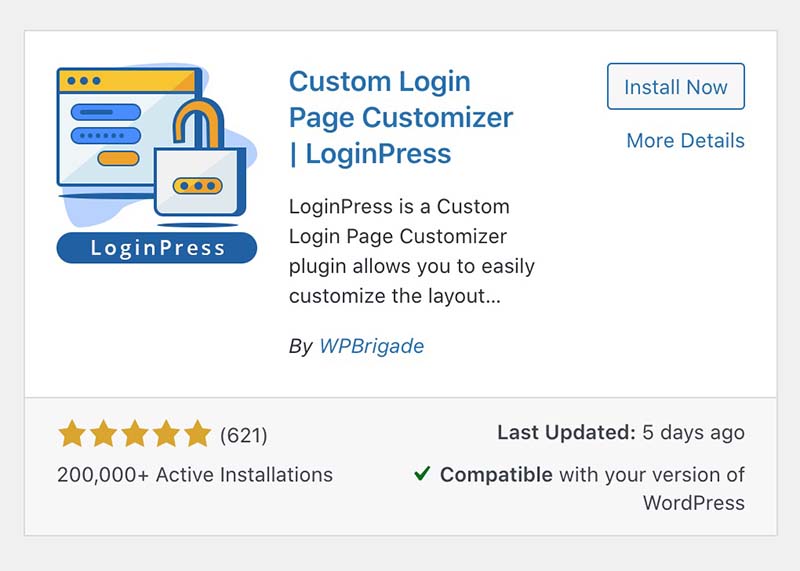Click the LoginPress plugin logo thumbnail
Screen dimensions: 800x571
pyautogui.click(x=157, y=164)
